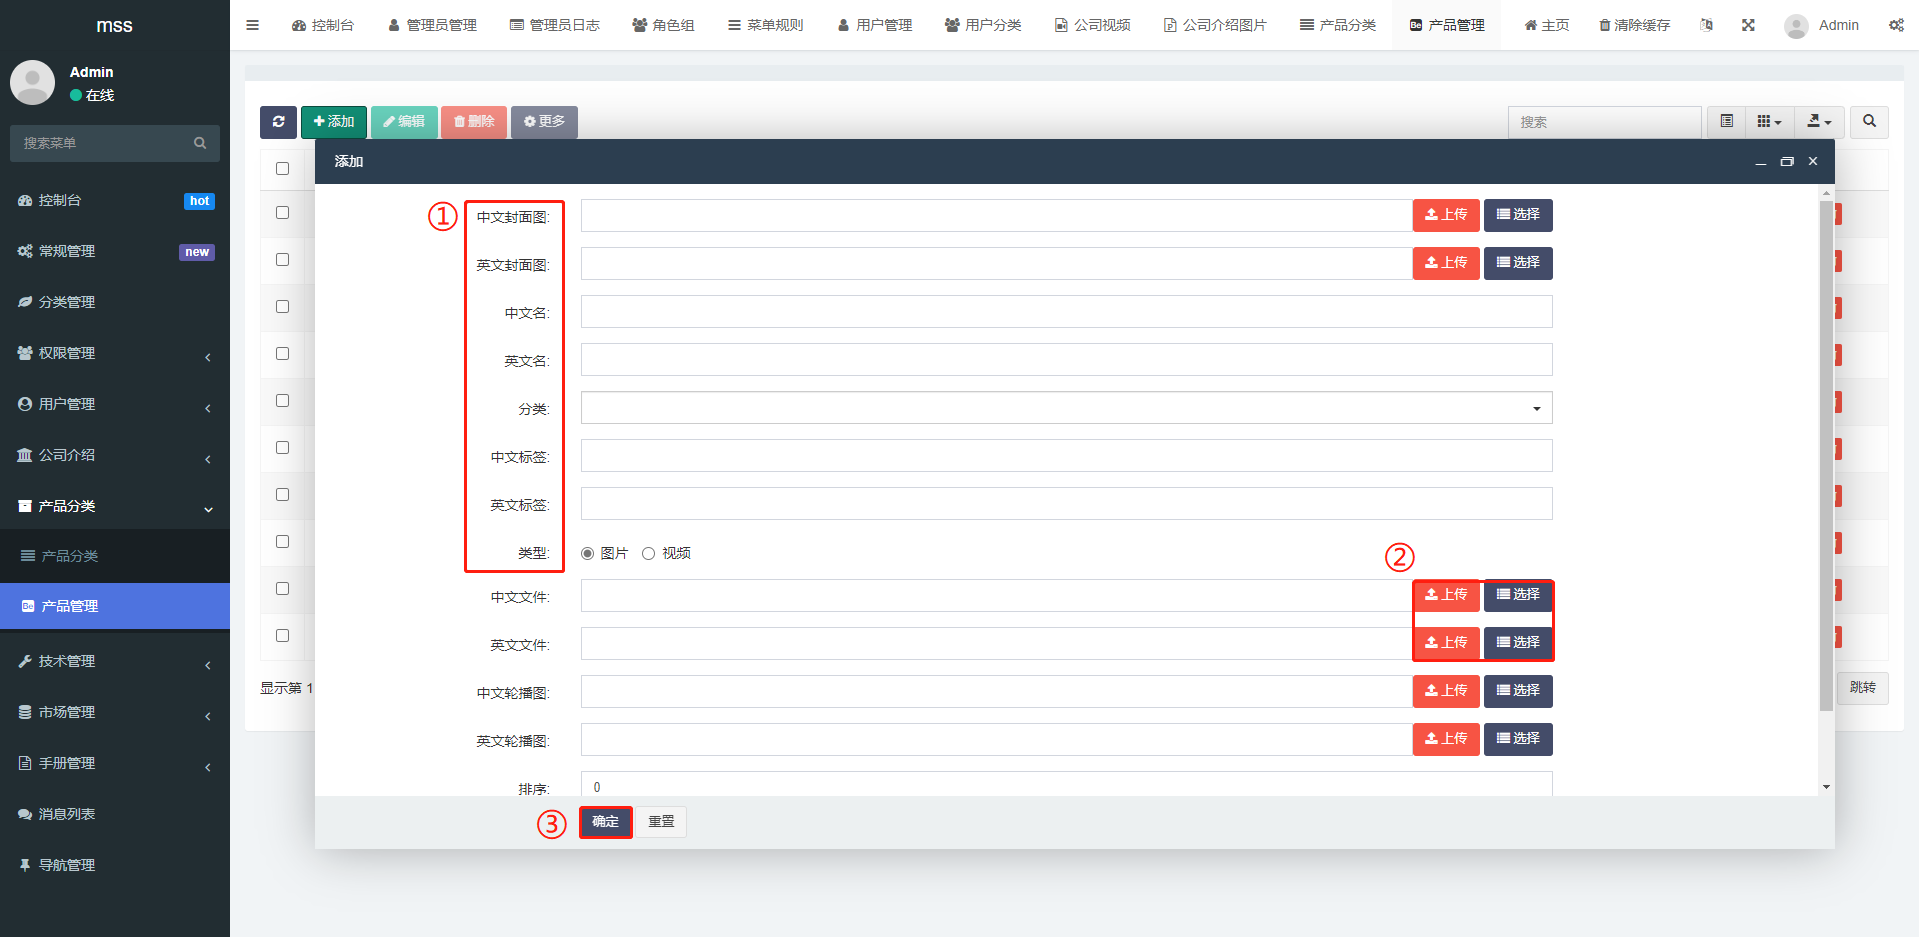This screenshot has width=1919, height=937.
Task: Toggle table view list icon
Action: pyautogui.click(x=1726, y=122)
